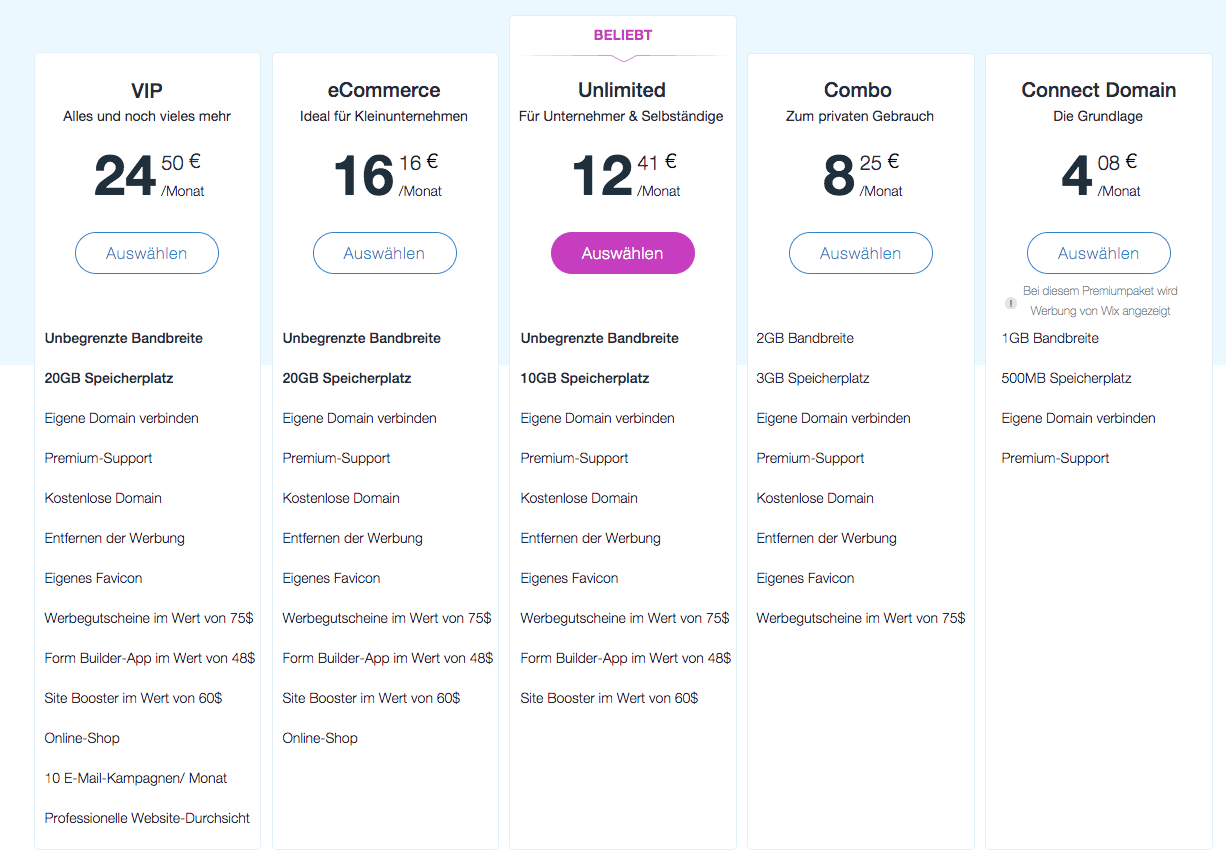The width and height of the screenshot is (1226, 857).
Task: Select the VIP plan Auswählen button
Action: point(147,253)
